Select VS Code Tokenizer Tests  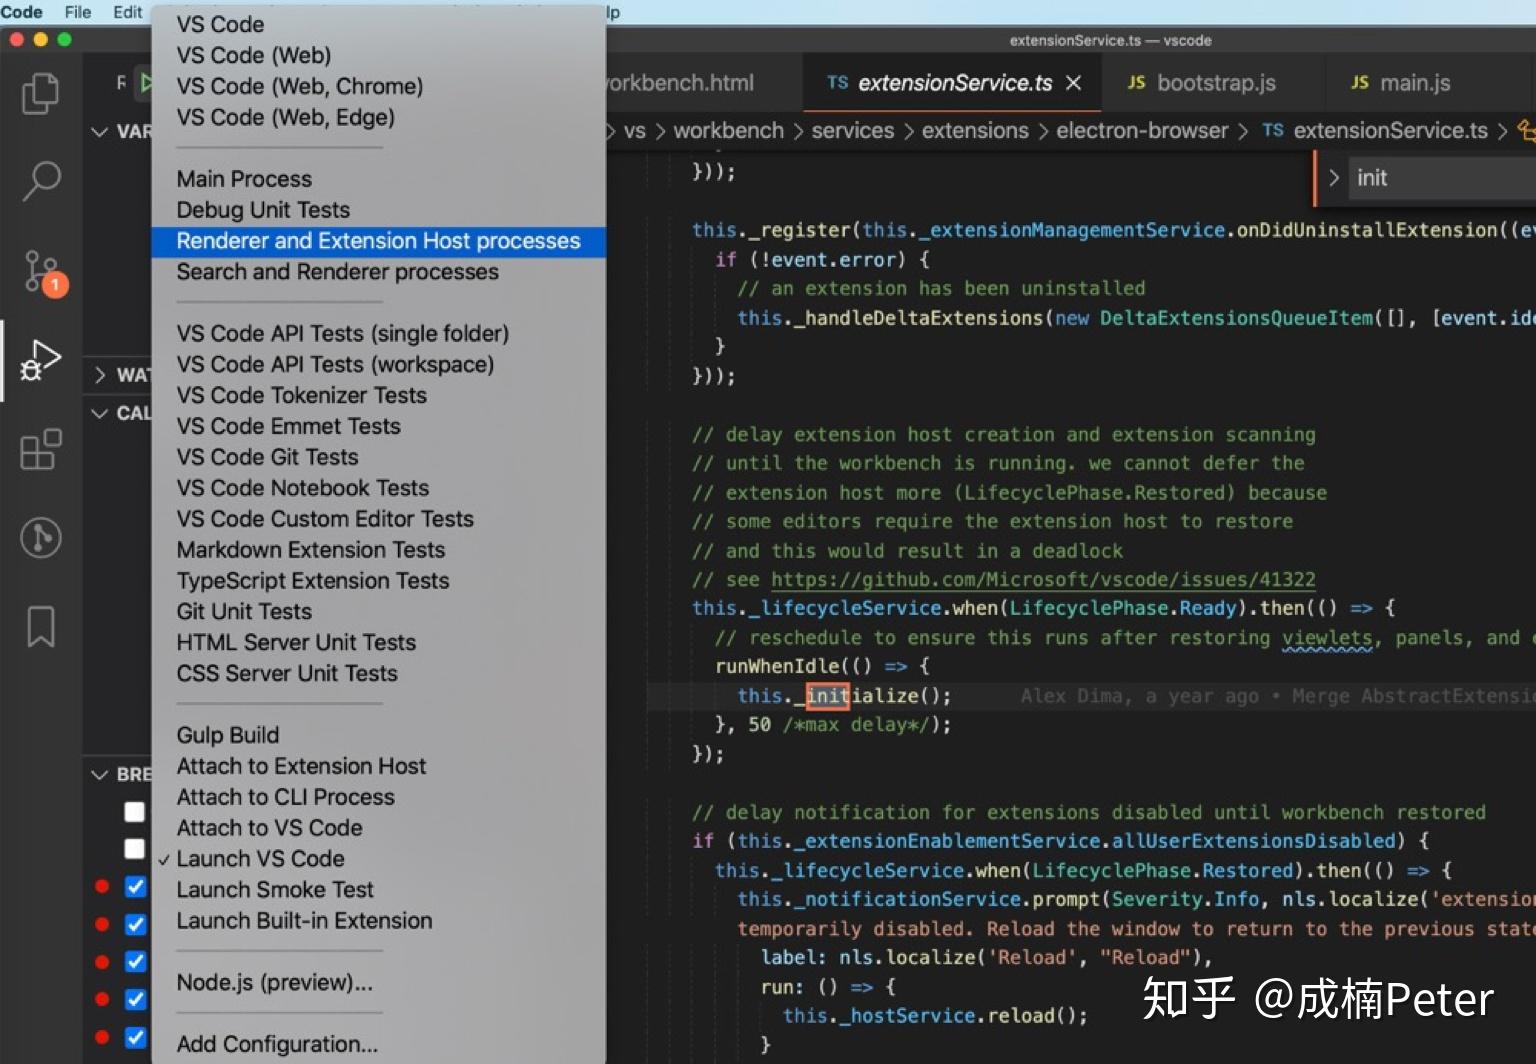pyautogui.click(x=378, y=395)
